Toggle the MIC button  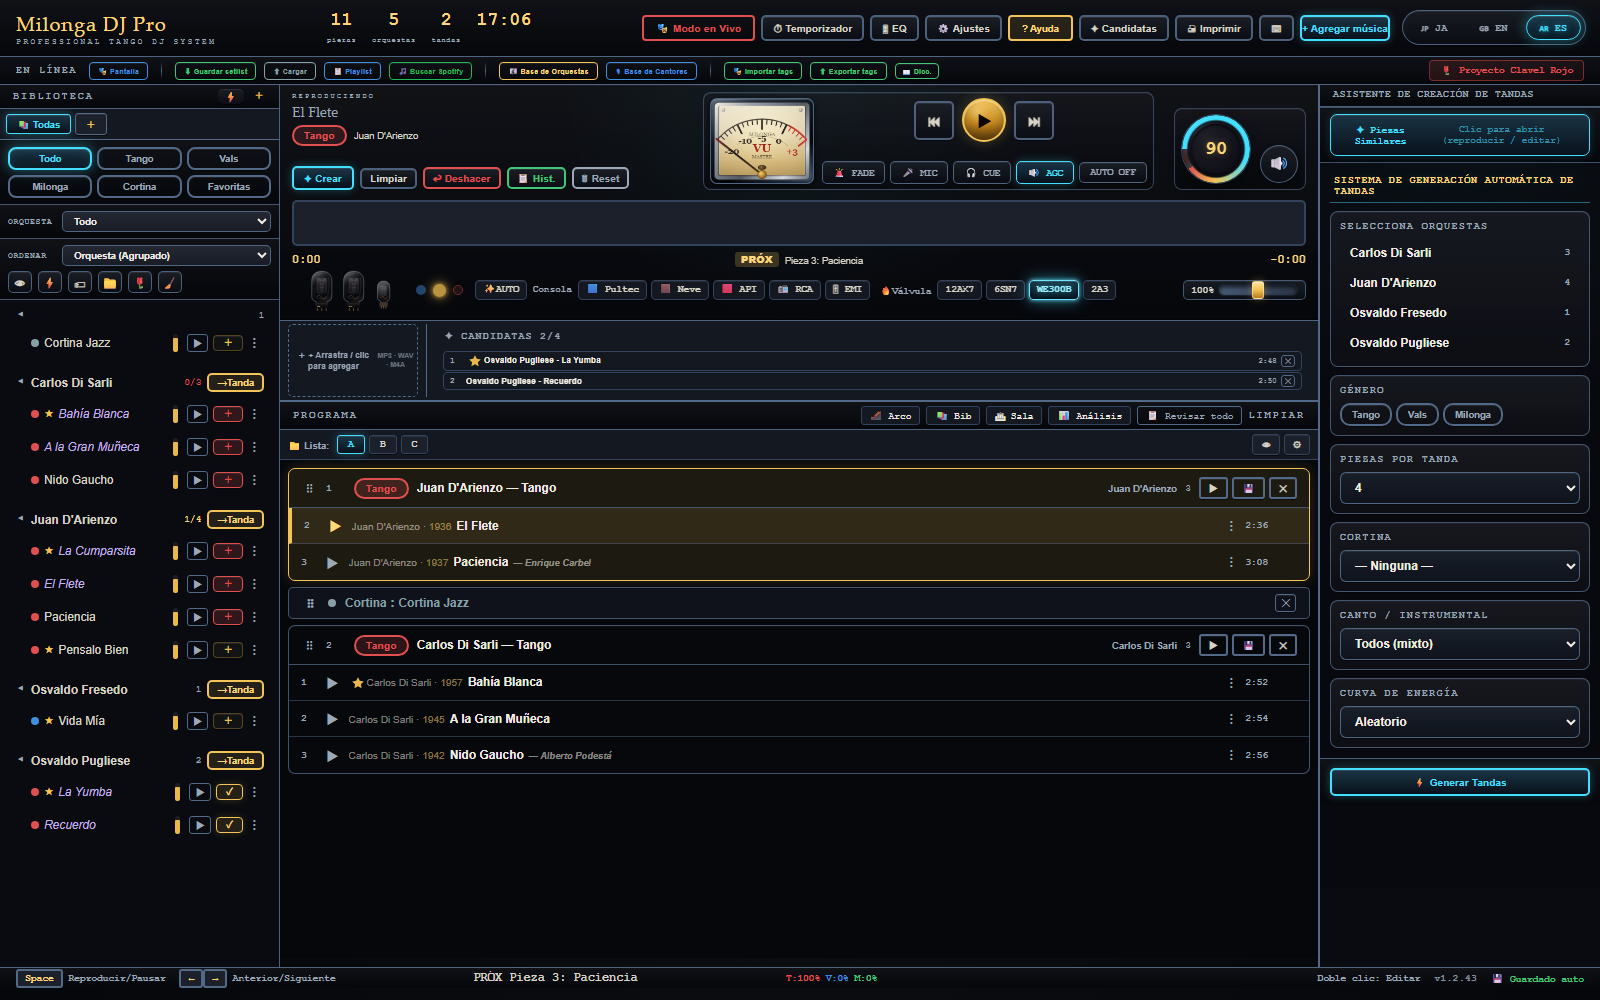pos(919,172)
